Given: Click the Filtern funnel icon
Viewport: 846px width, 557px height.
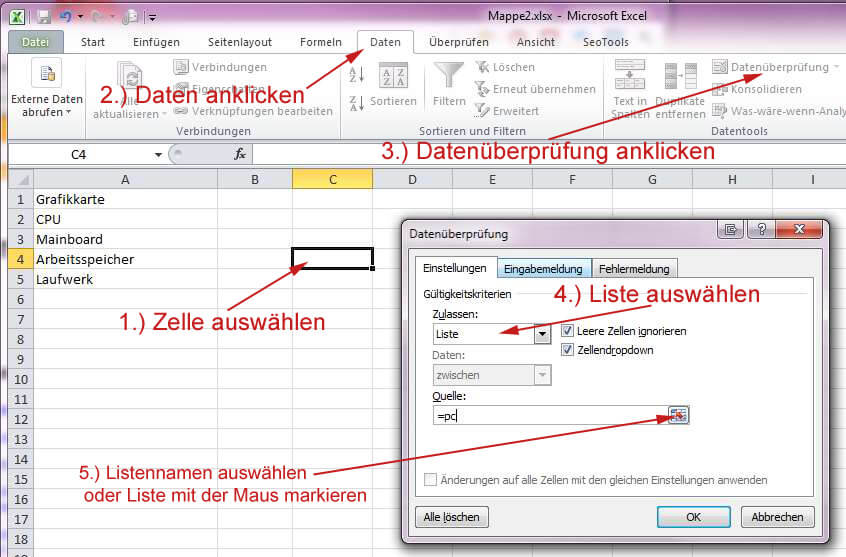Looking at the screenshot, I should (x=449, y=75).
